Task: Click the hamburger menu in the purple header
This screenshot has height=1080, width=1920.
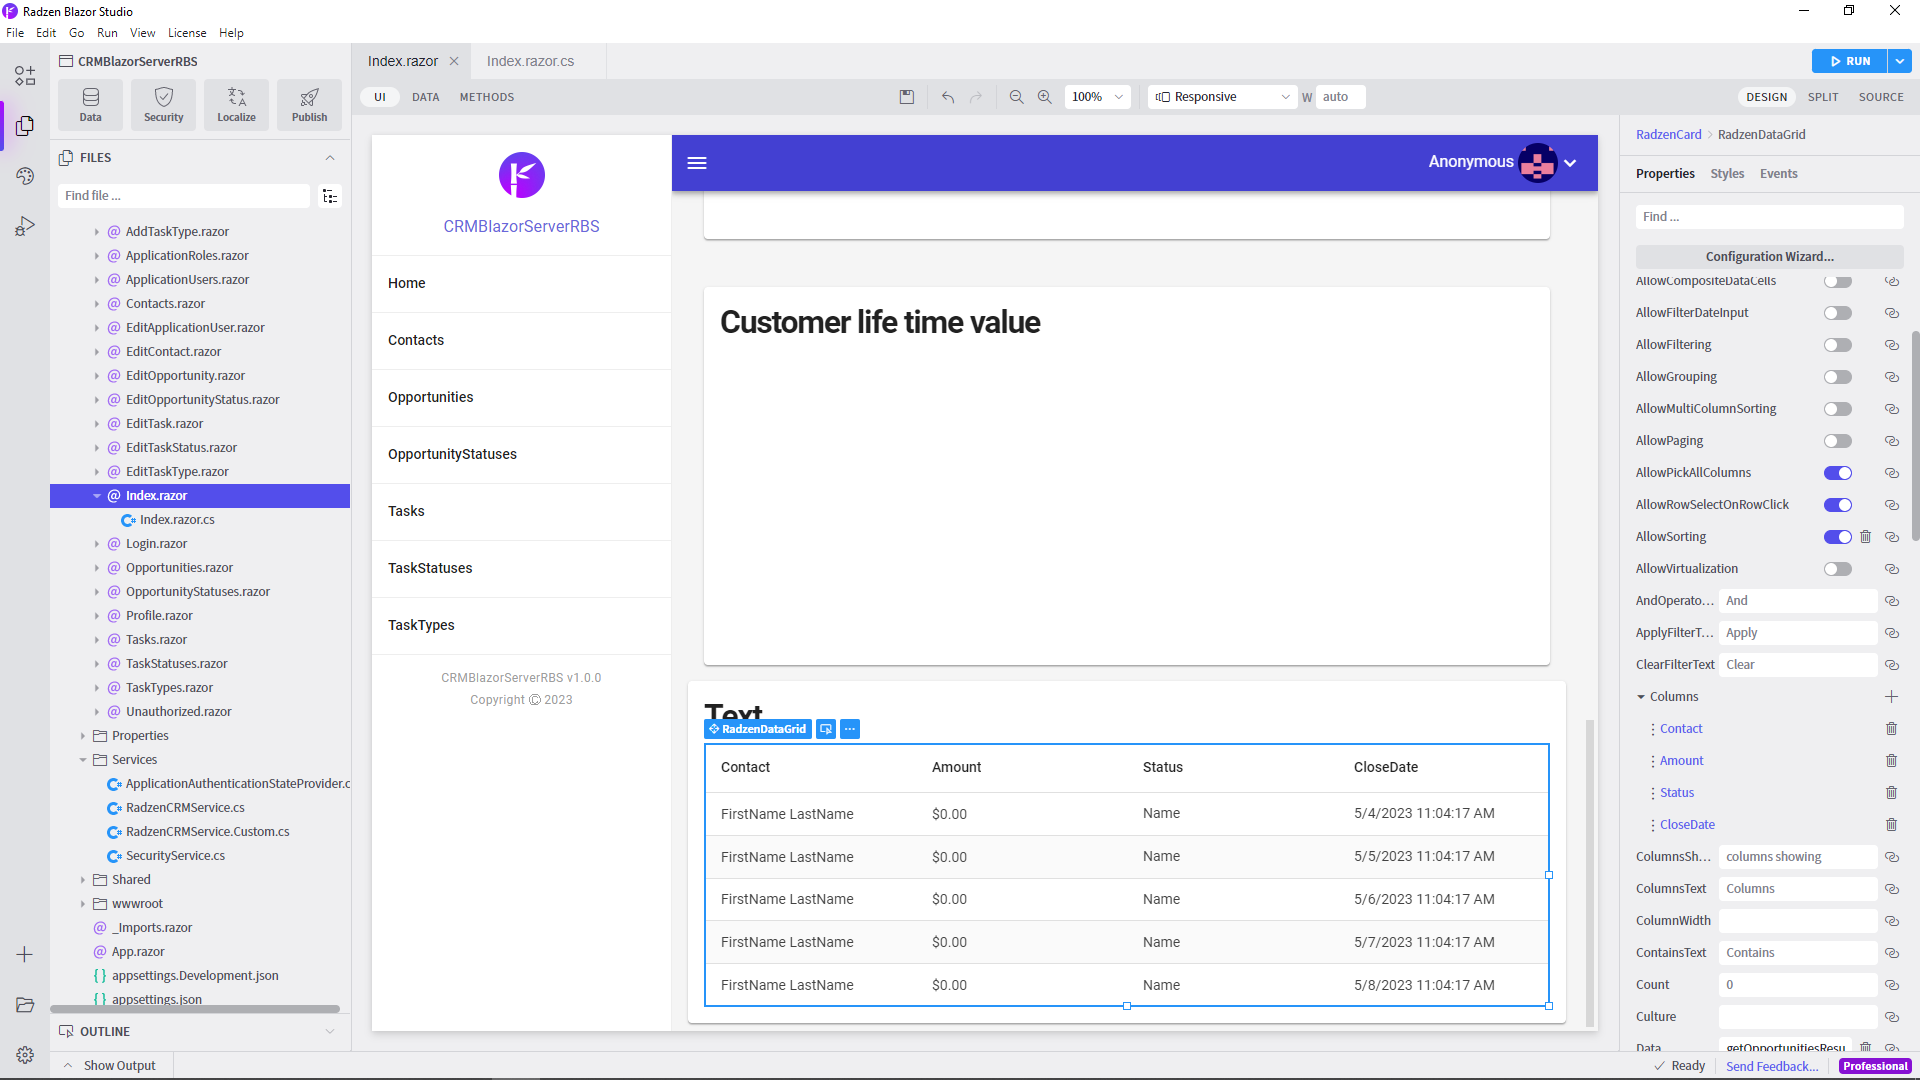Action: point(697,163)
